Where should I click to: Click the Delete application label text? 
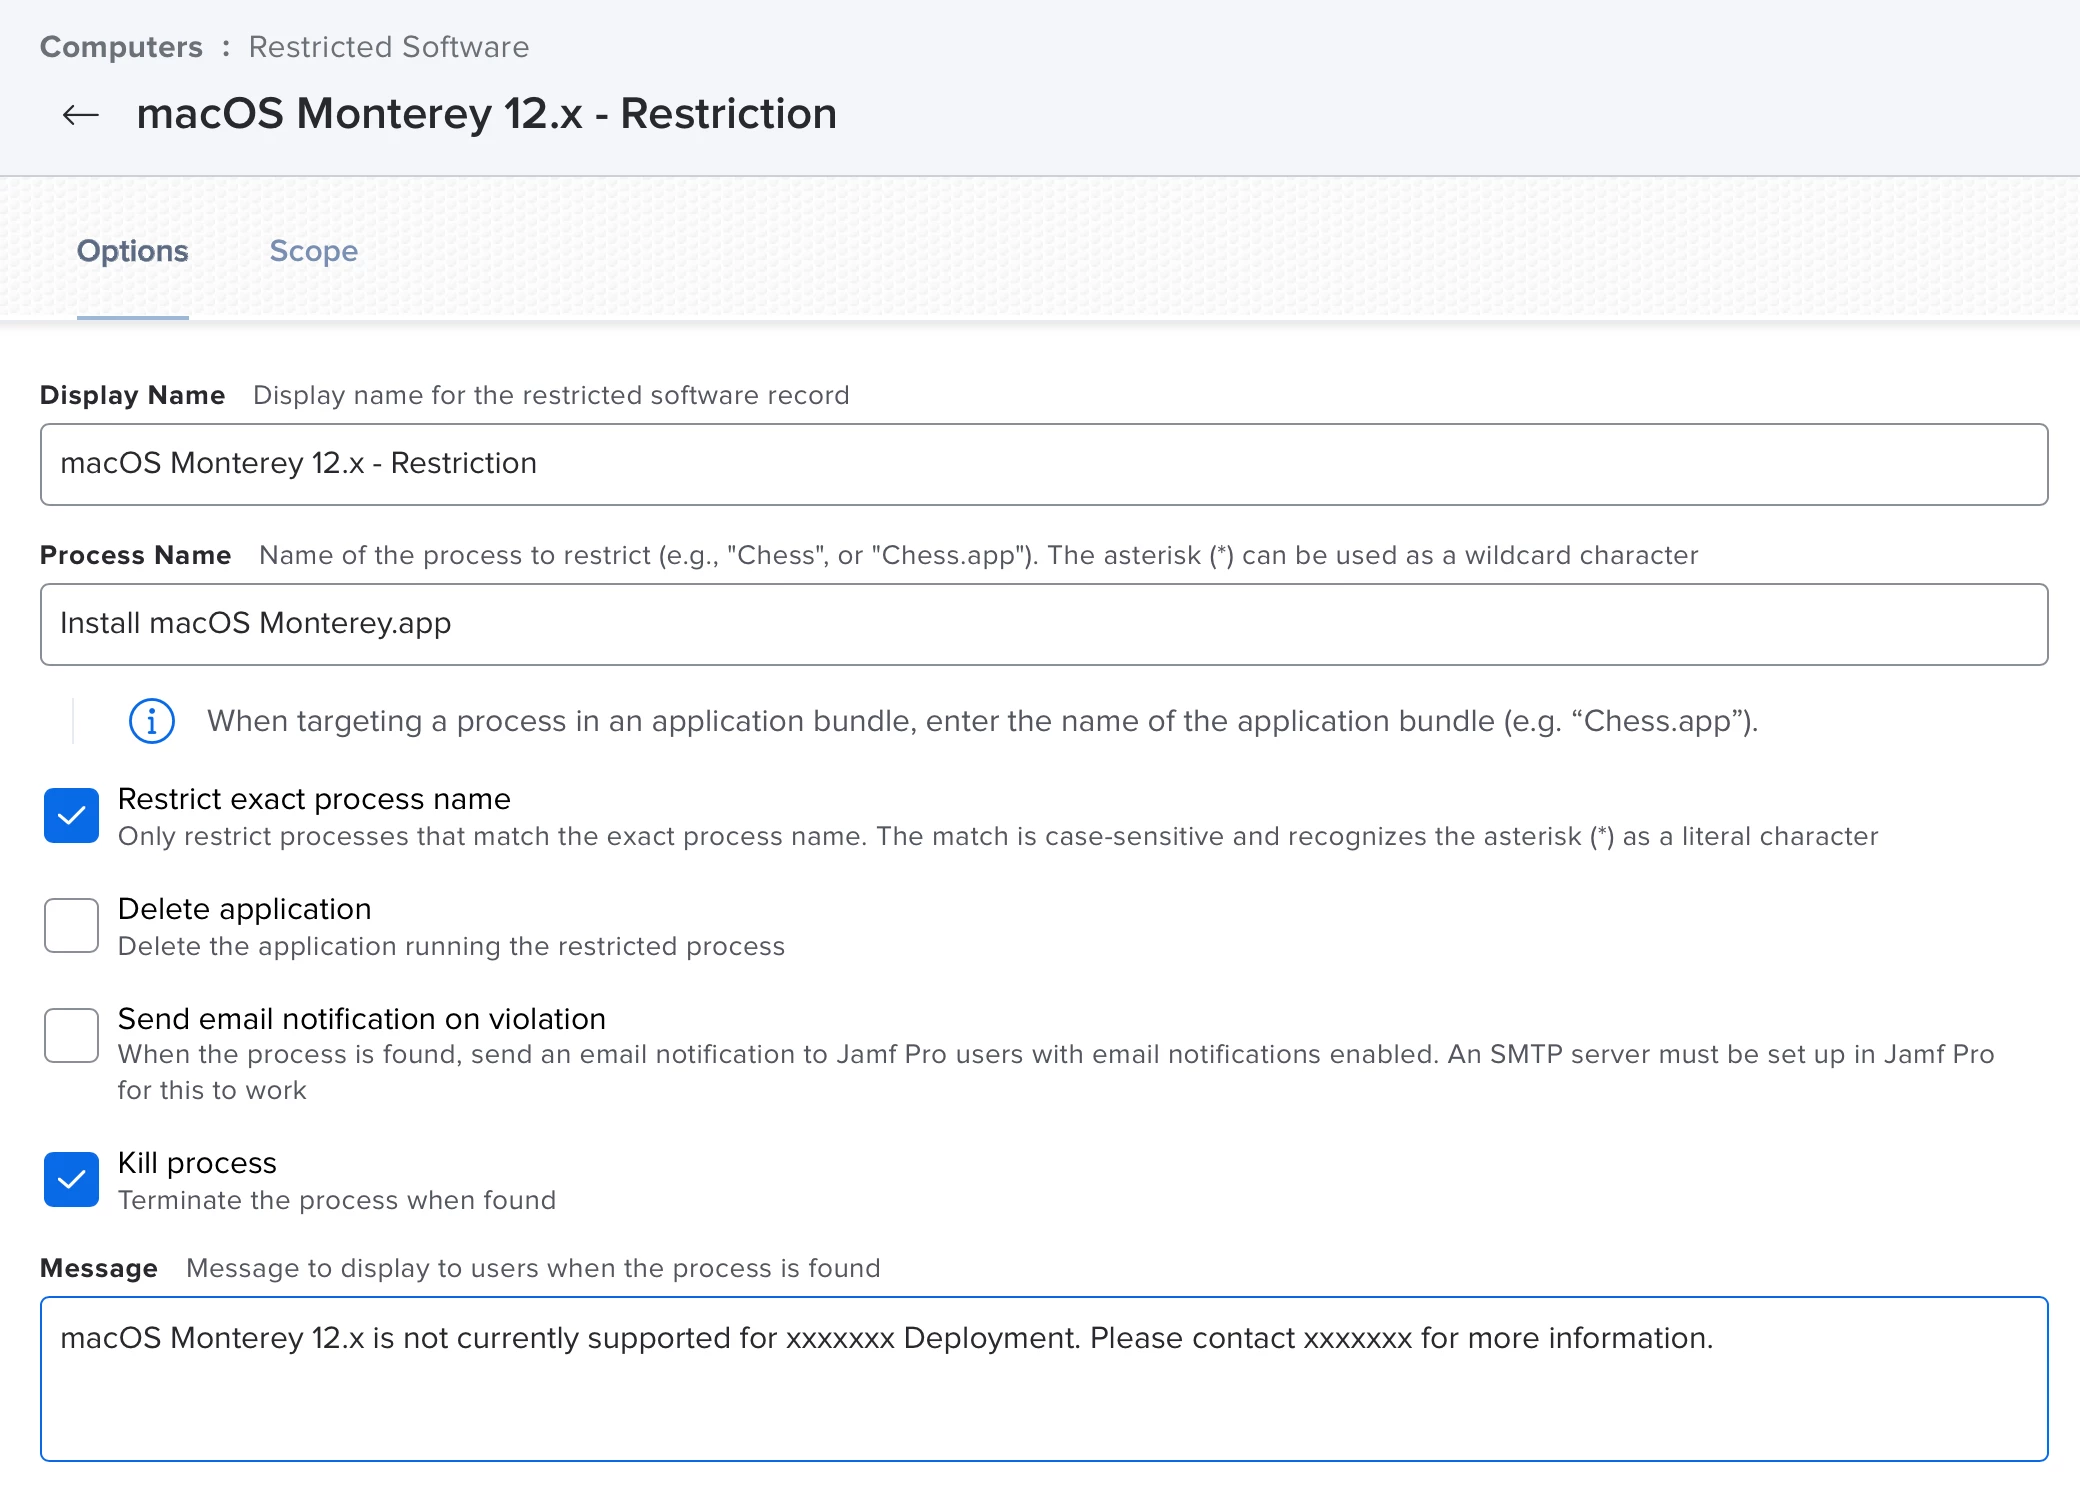click(244, 909)
